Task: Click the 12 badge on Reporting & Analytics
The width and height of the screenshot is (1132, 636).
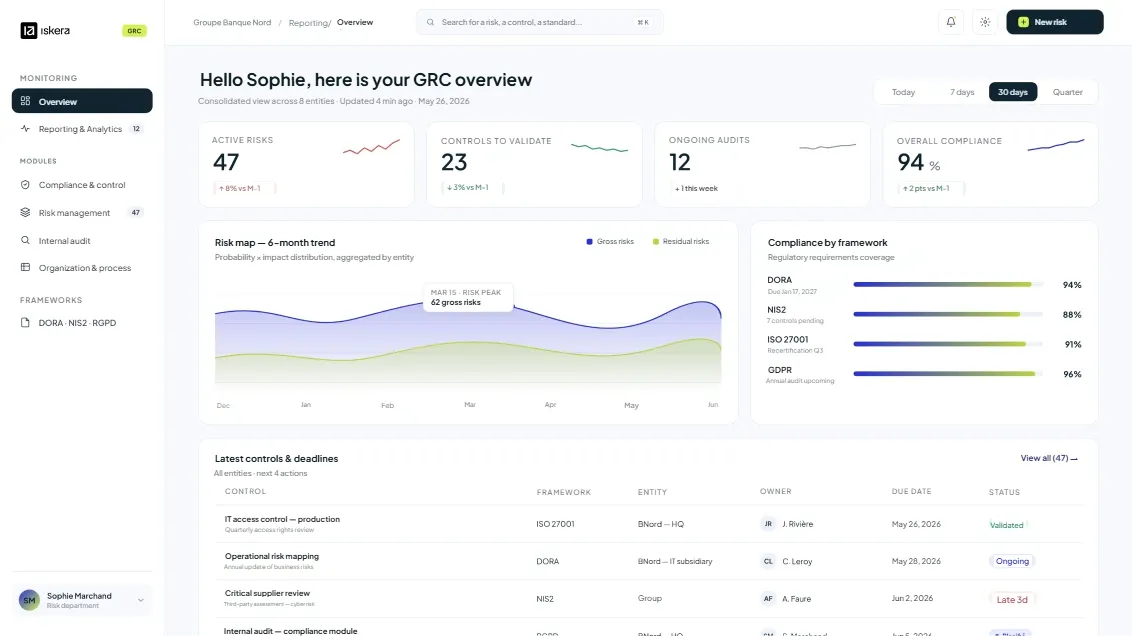Action: coord(136,128)
